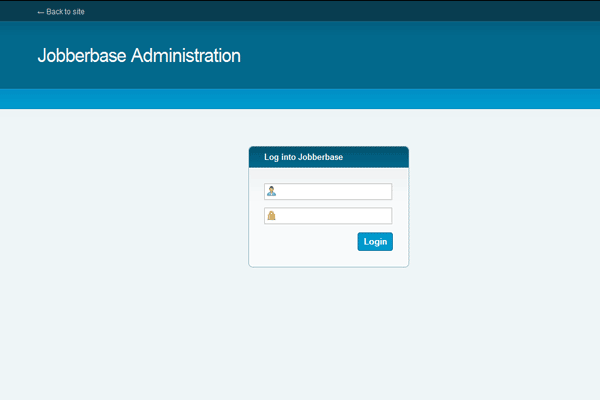Viewport: 600px width, 400px height.
Task: Click the Back to site link
Action: (x=64, y=12)
